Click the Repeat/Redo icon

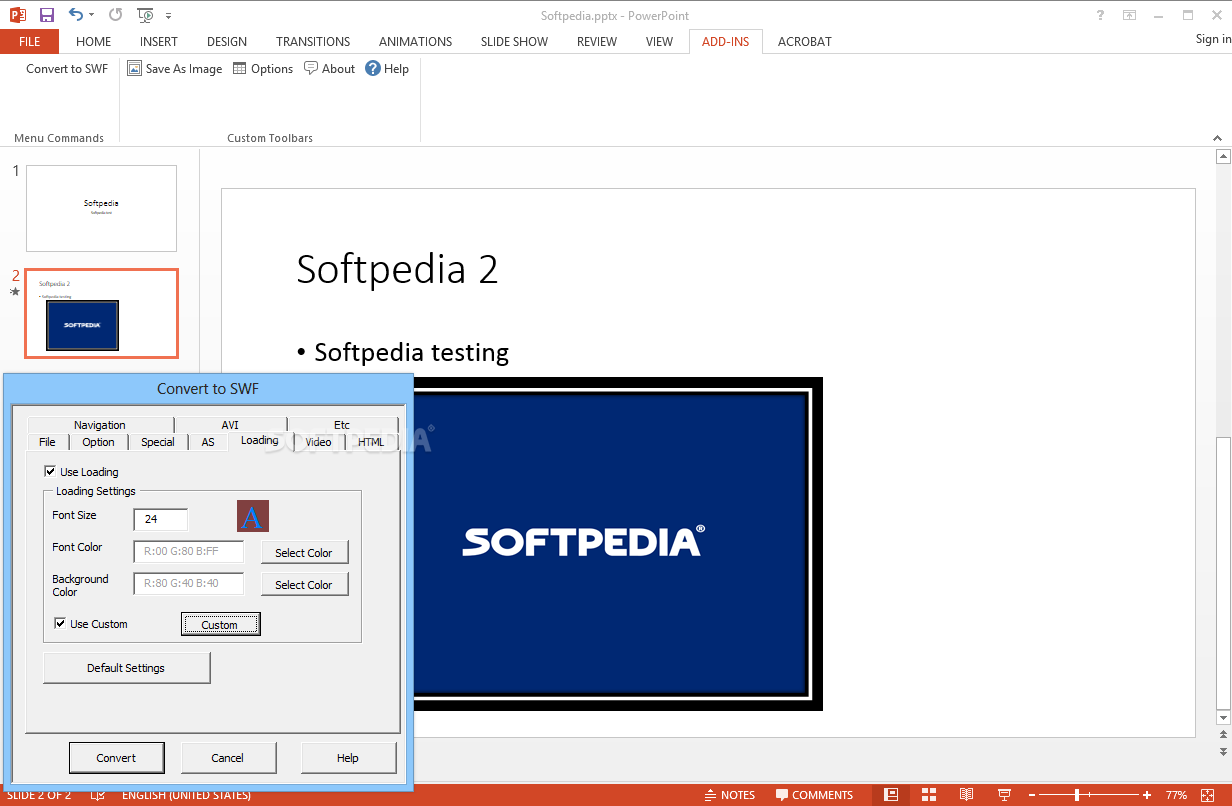[116, 15]
